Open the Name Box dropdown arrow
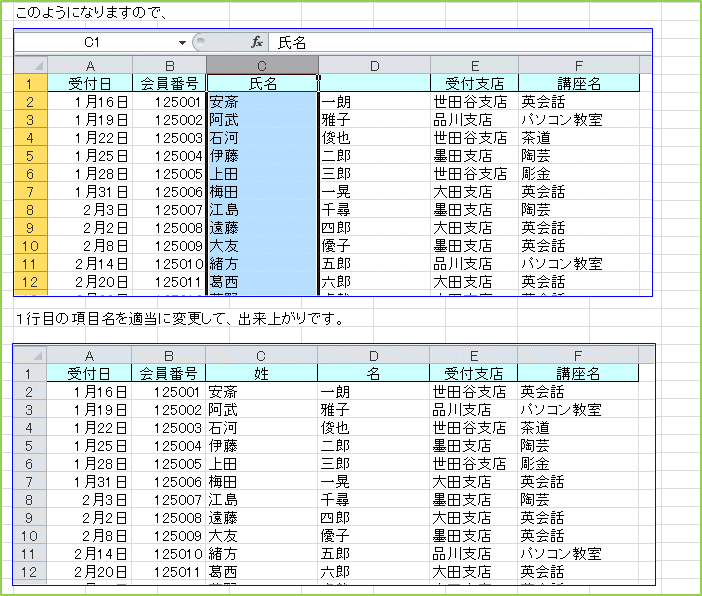 click(182, 43)
